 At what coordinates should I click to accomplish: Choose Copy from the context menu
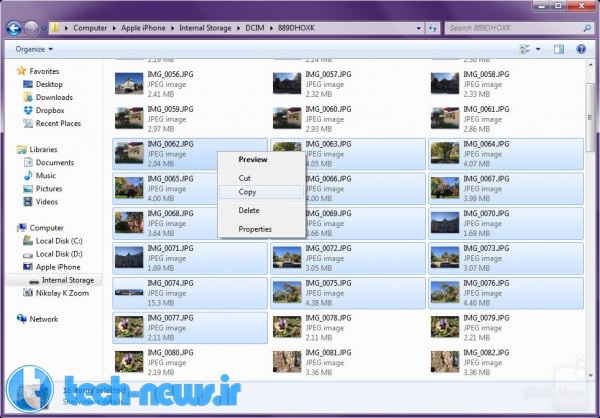[261, 192]
